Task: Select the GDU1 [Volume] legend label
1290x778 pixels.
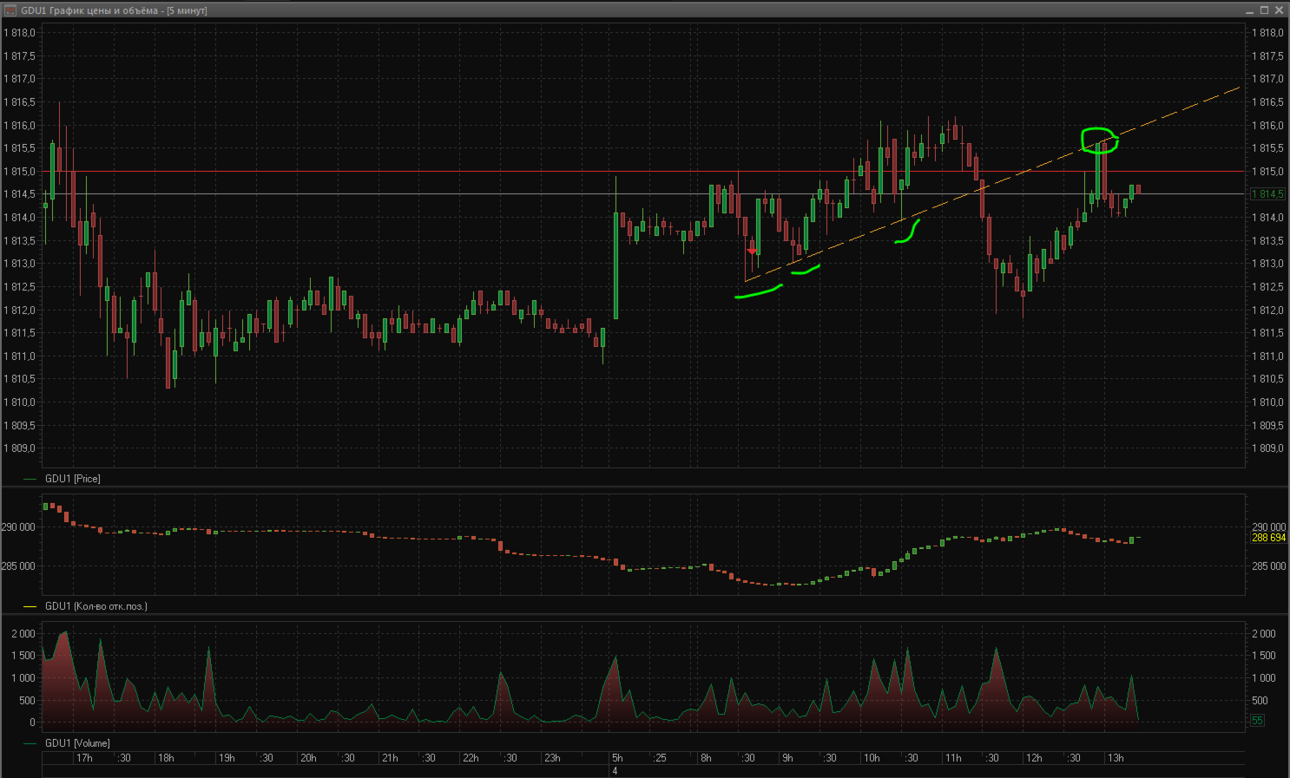Action: [77, 743]
